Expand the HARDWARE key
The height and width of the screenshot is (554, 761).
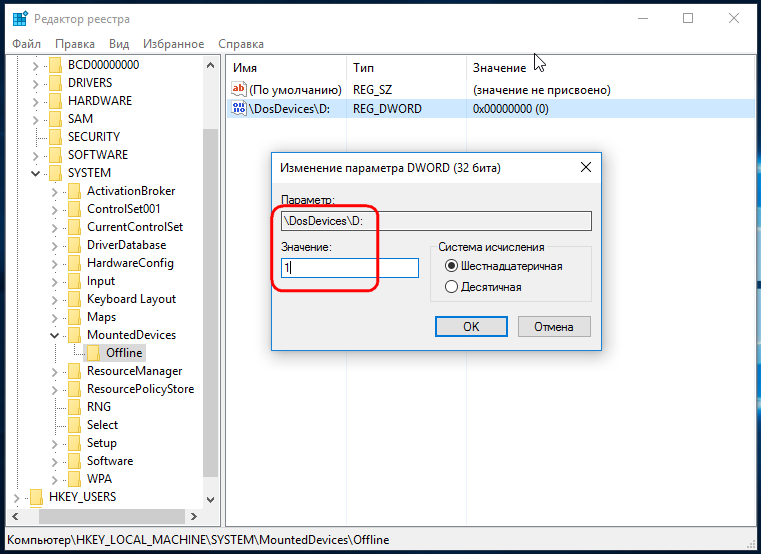coord(35,101)
